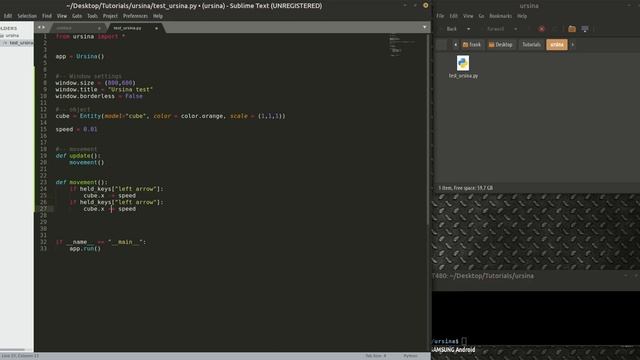This screenshot has height=360, width=640.
Task: Open file manager View menu
Action: pos(468,16)
